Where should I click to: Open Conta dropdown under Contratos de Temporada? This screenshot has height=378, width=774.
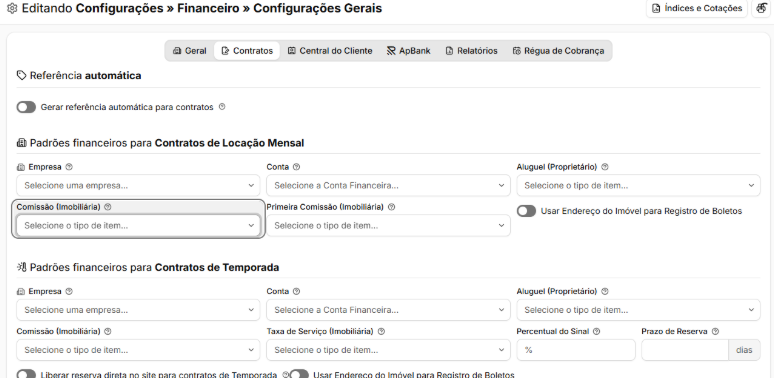click(388, 310)
